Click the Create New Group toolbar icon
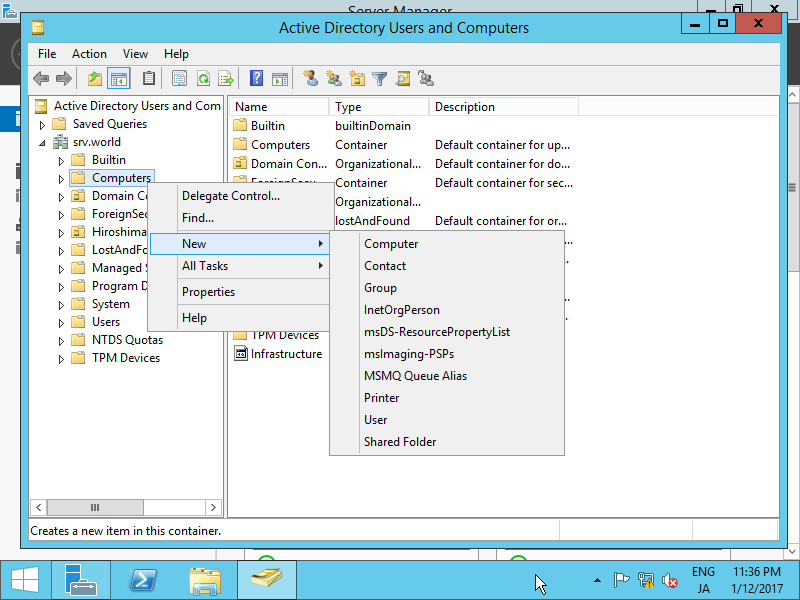800x600 pixels. (x=332, y=78)
